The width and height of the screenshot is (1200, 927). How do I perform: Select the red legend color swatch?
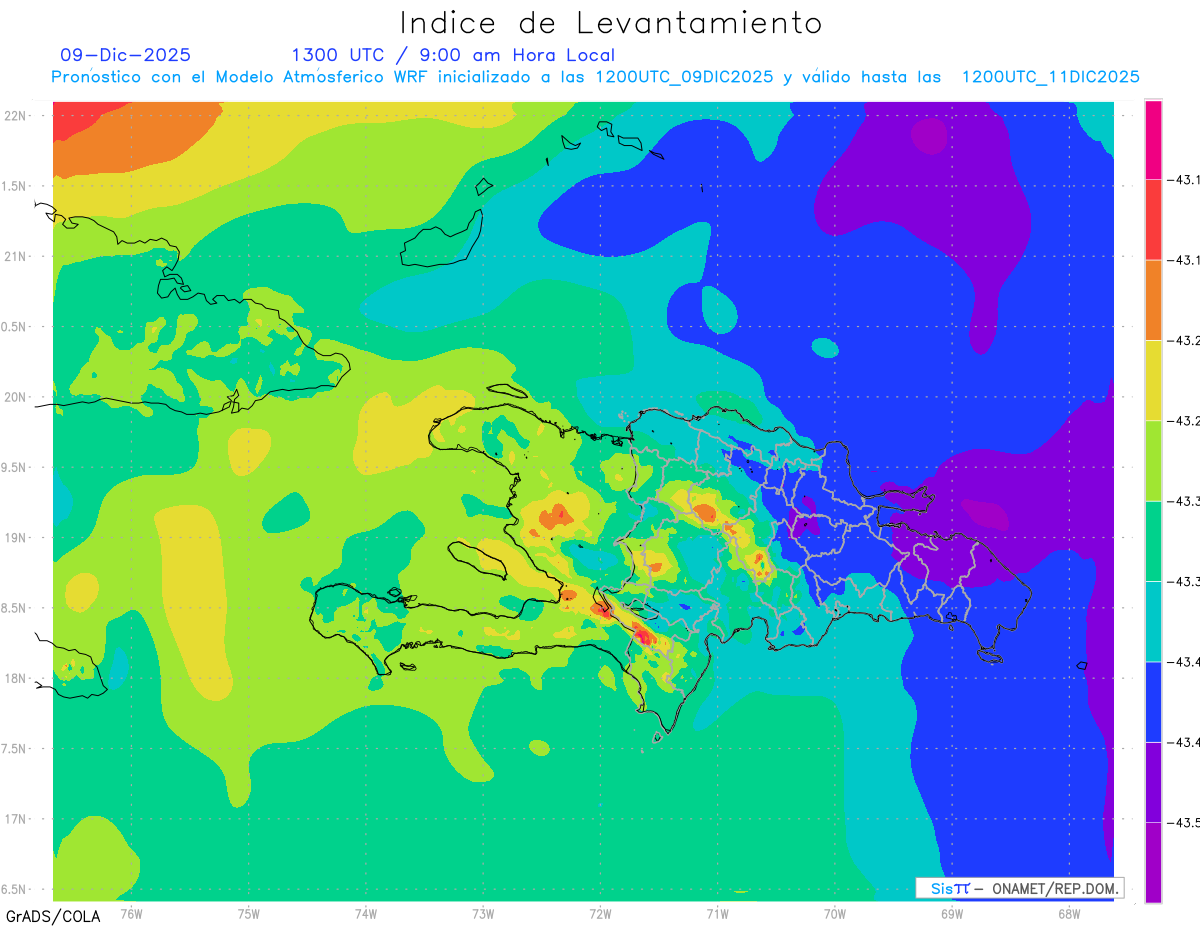pyautogui.click(x=1153, y=220)
